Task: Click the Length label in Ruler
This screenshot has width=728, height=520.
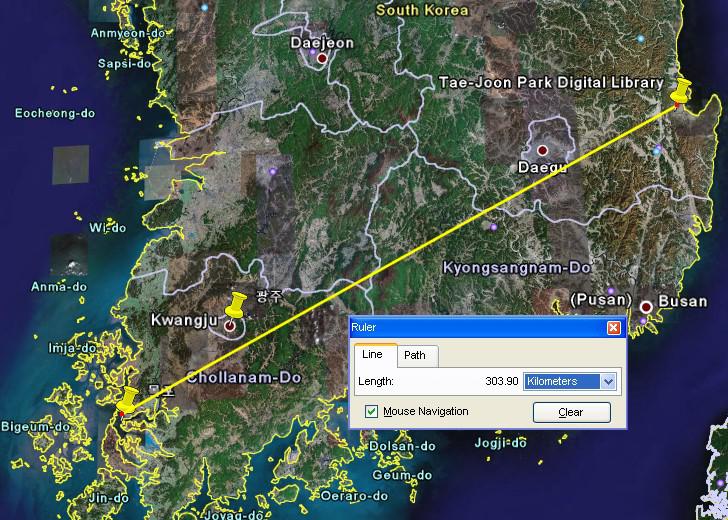Action: click(x=376, y=382)
